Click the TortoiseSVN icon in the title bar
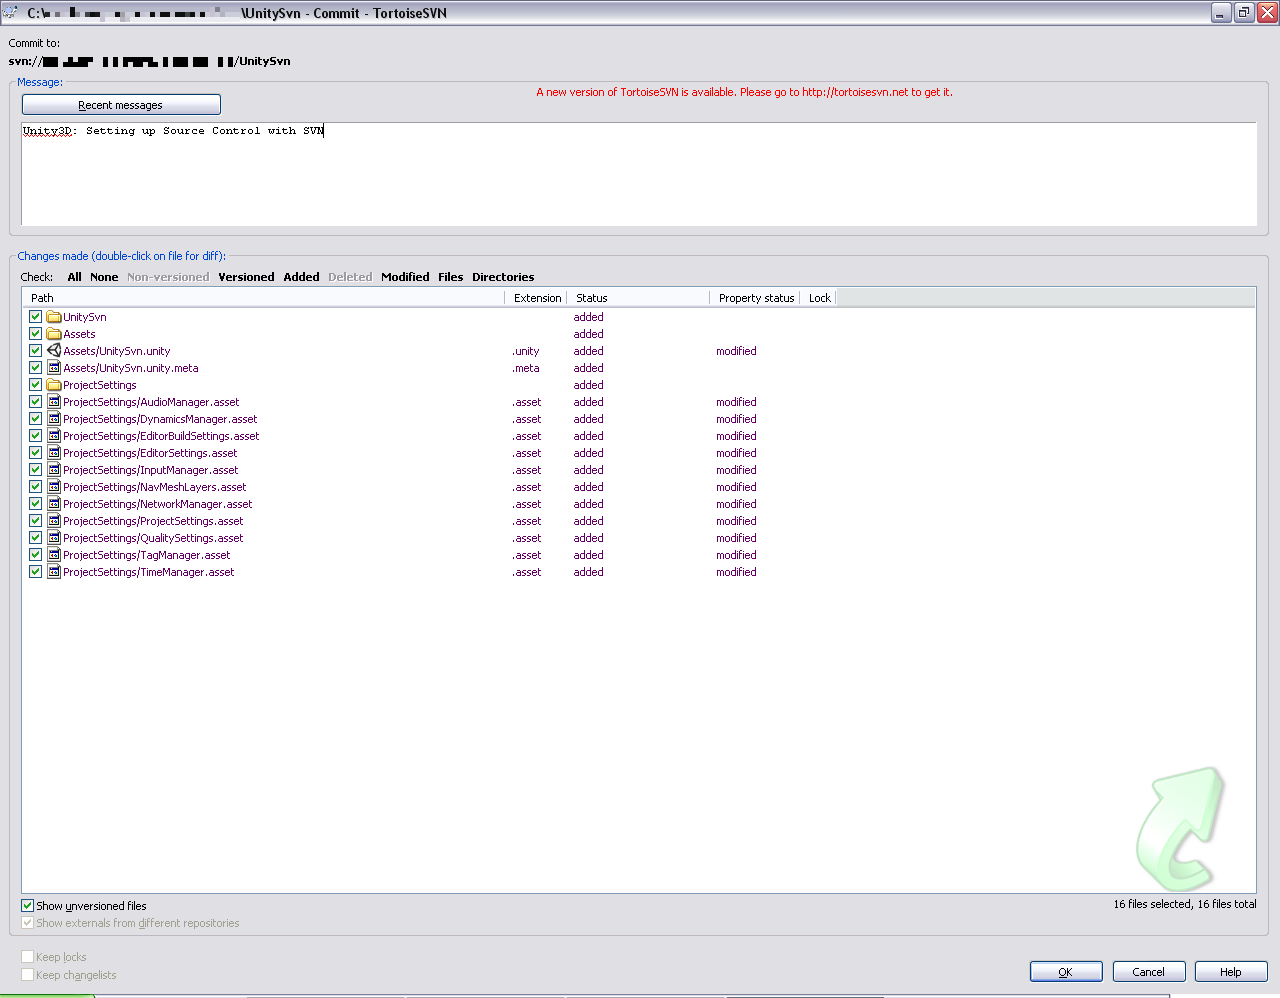 [x=10, y=12]
